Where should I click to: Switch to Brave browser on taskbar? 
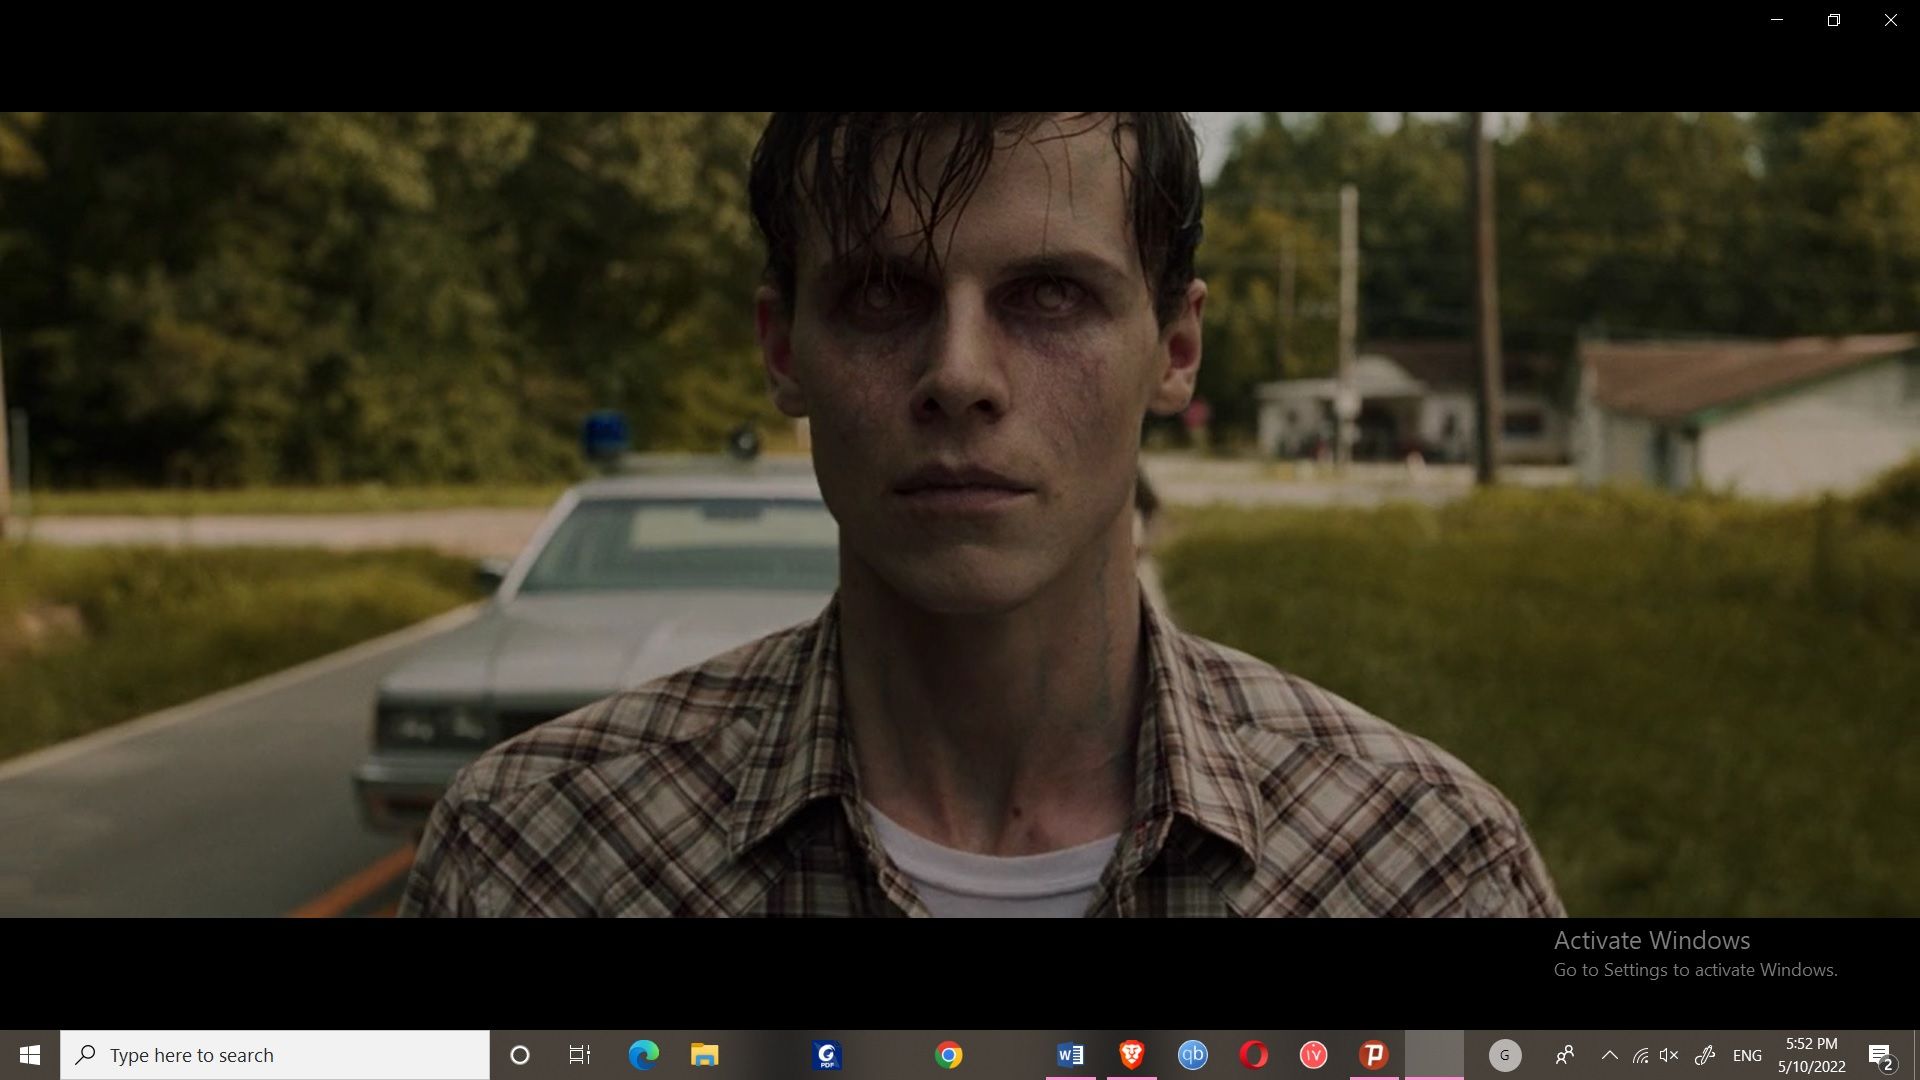point(1131,1055)
